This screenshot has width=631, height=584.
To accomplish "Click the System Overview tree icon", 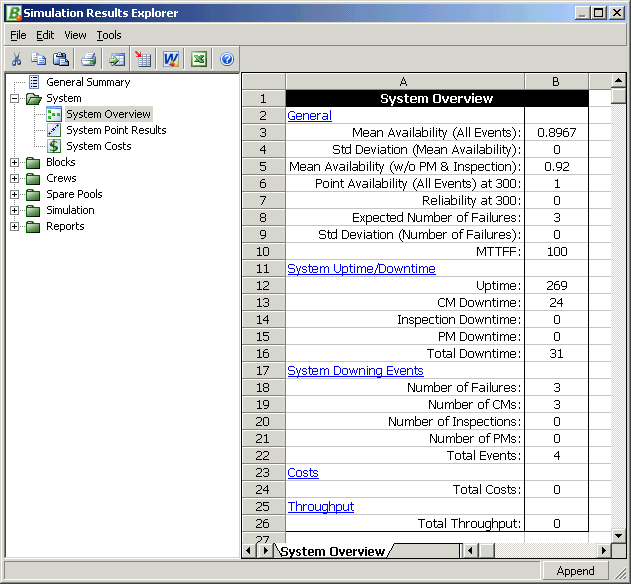I will click(x=54, y=114).
